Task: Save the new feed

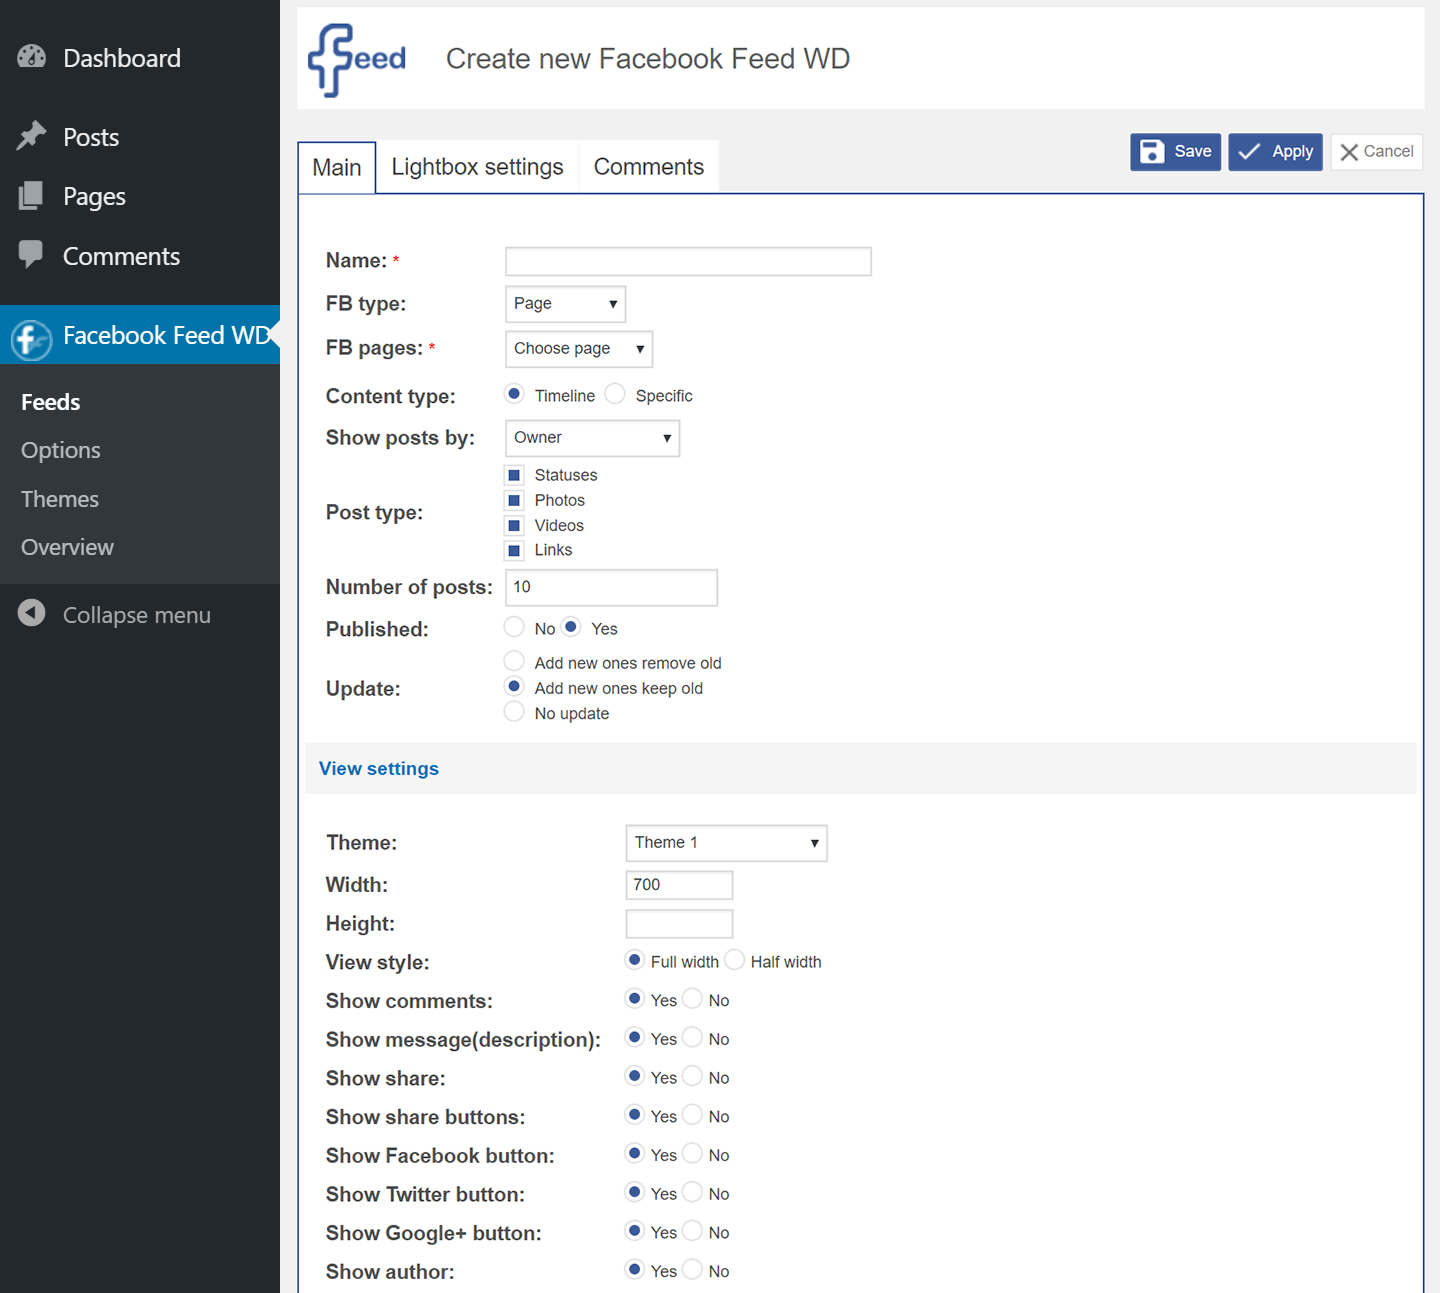Action: coord(1175,152)
